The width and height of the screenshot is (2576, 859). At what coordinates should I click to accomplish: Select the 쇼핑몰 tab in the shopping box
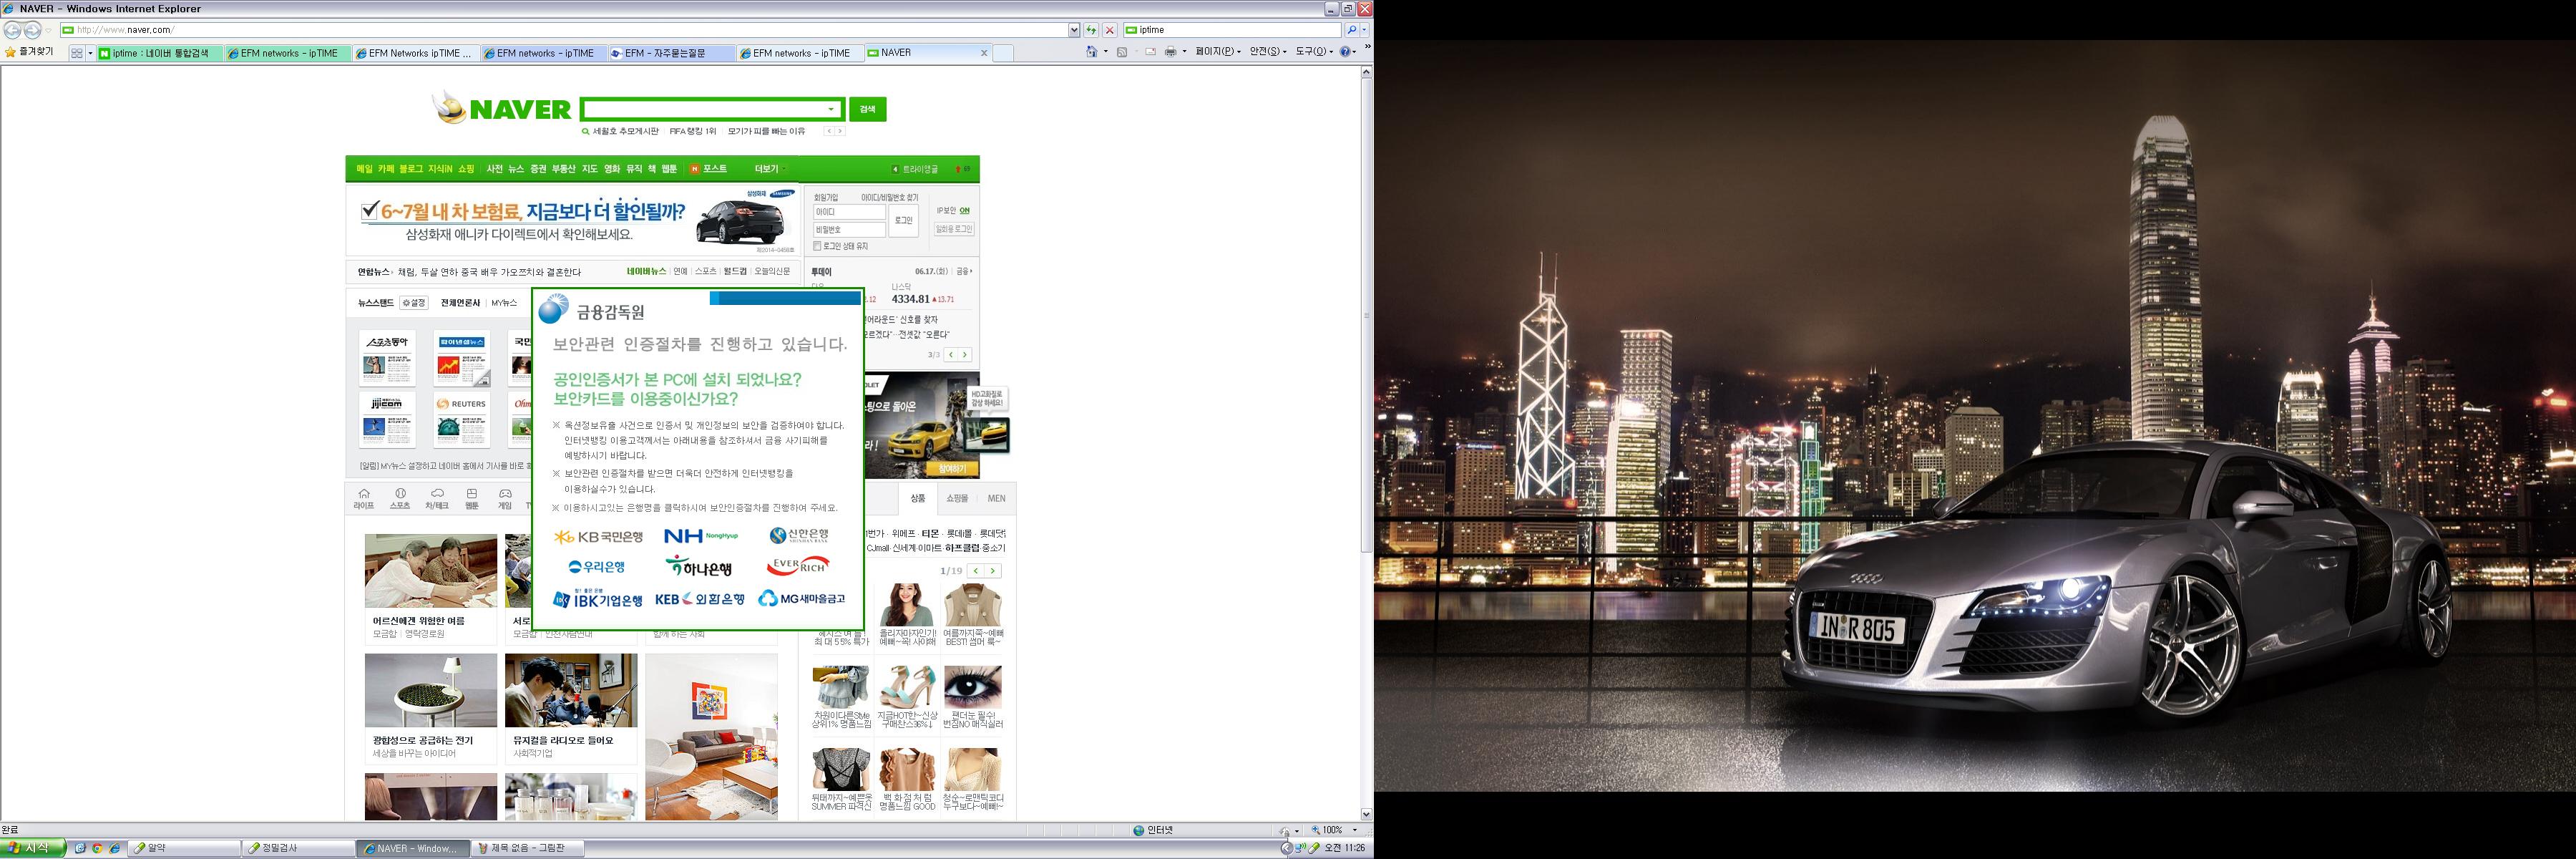[957, 498]
